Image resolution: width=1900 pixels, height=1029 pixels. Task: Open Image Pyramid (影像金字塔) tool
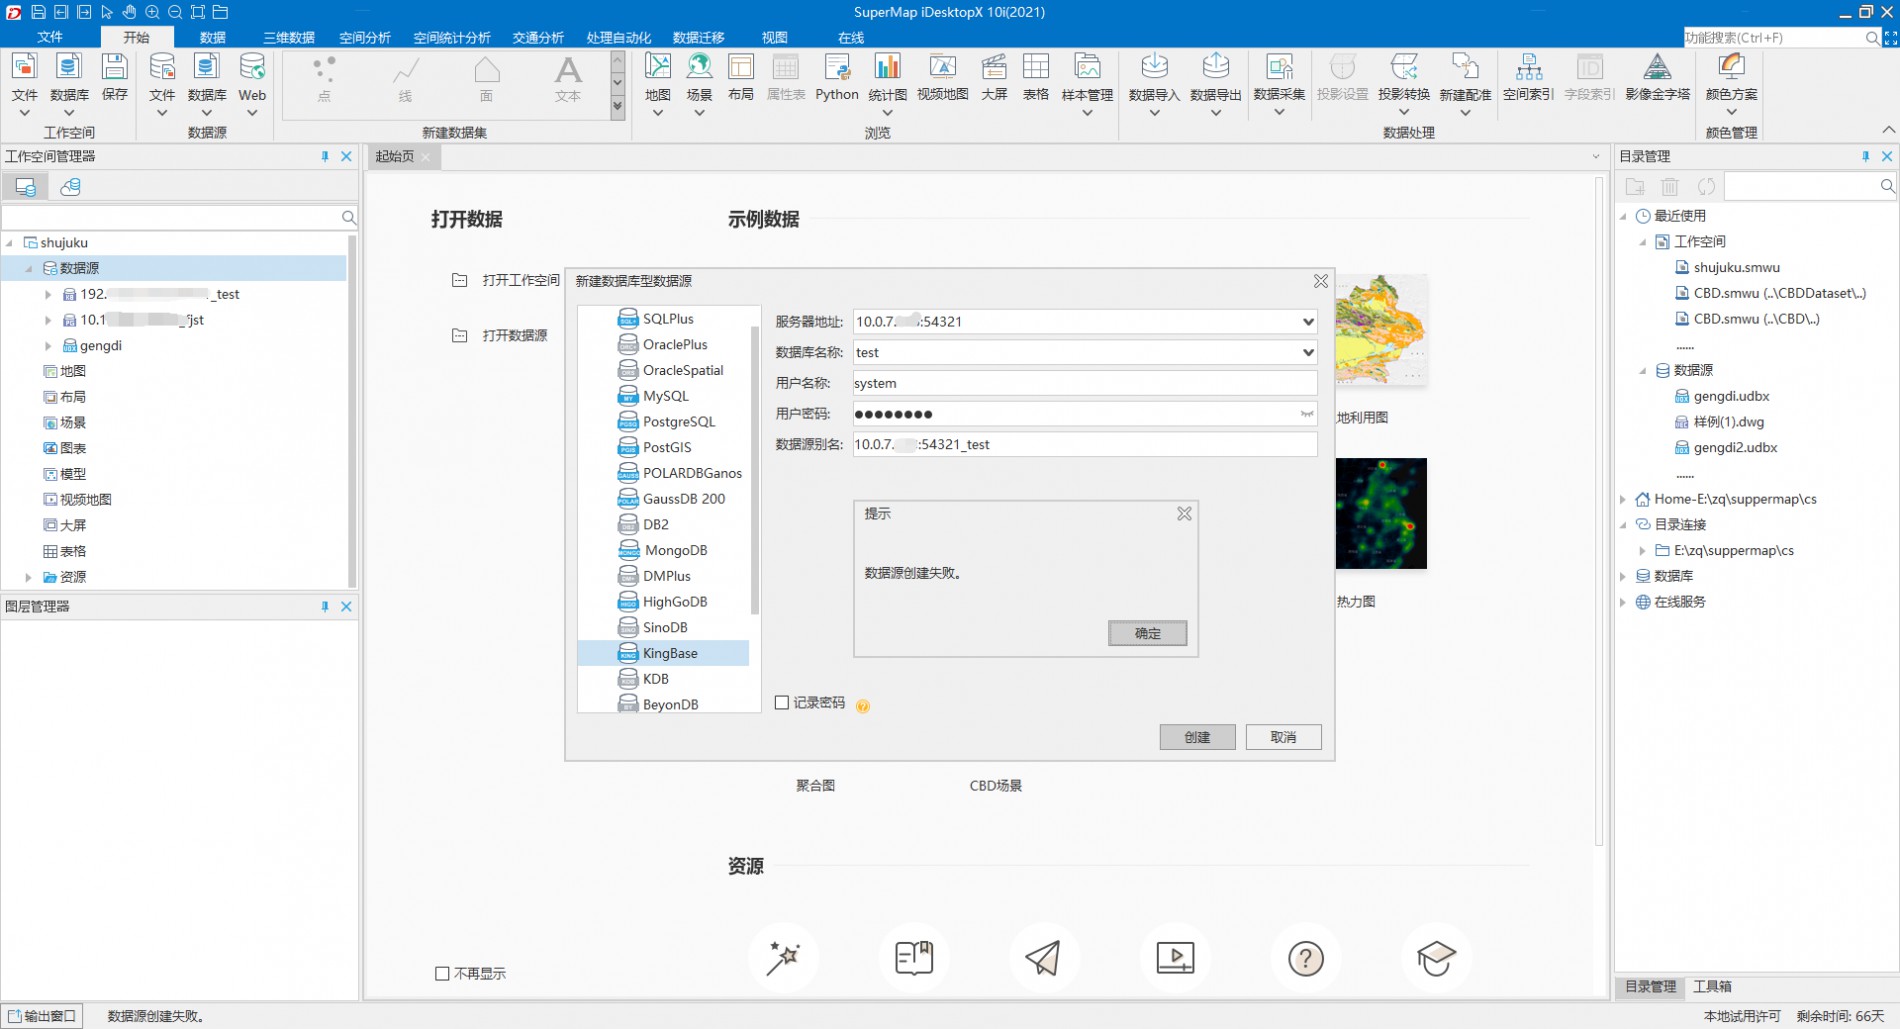pyautogui.click(x=1657, y=77)
